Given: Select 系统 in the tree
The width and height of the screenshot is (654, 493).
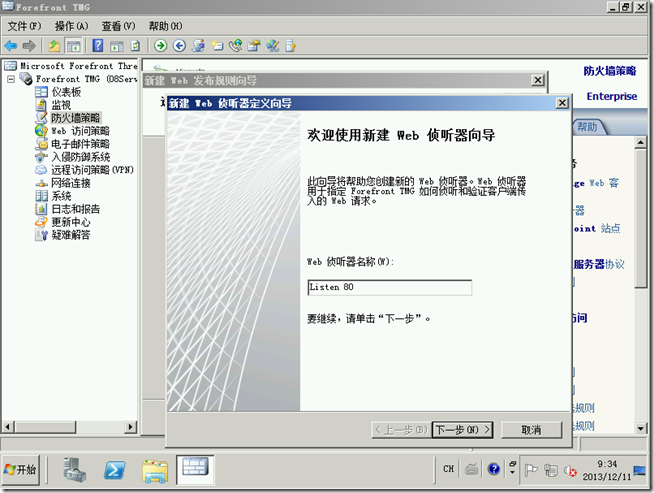Looking at the screenshot, I should pos(61,196).
